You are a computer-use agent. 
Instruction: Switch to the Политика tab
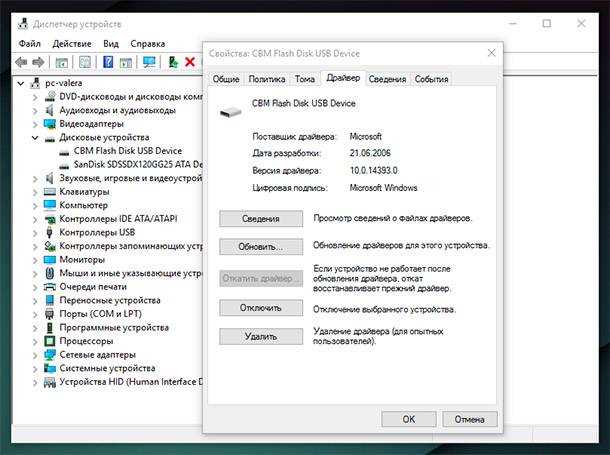[x=266, y=79]
